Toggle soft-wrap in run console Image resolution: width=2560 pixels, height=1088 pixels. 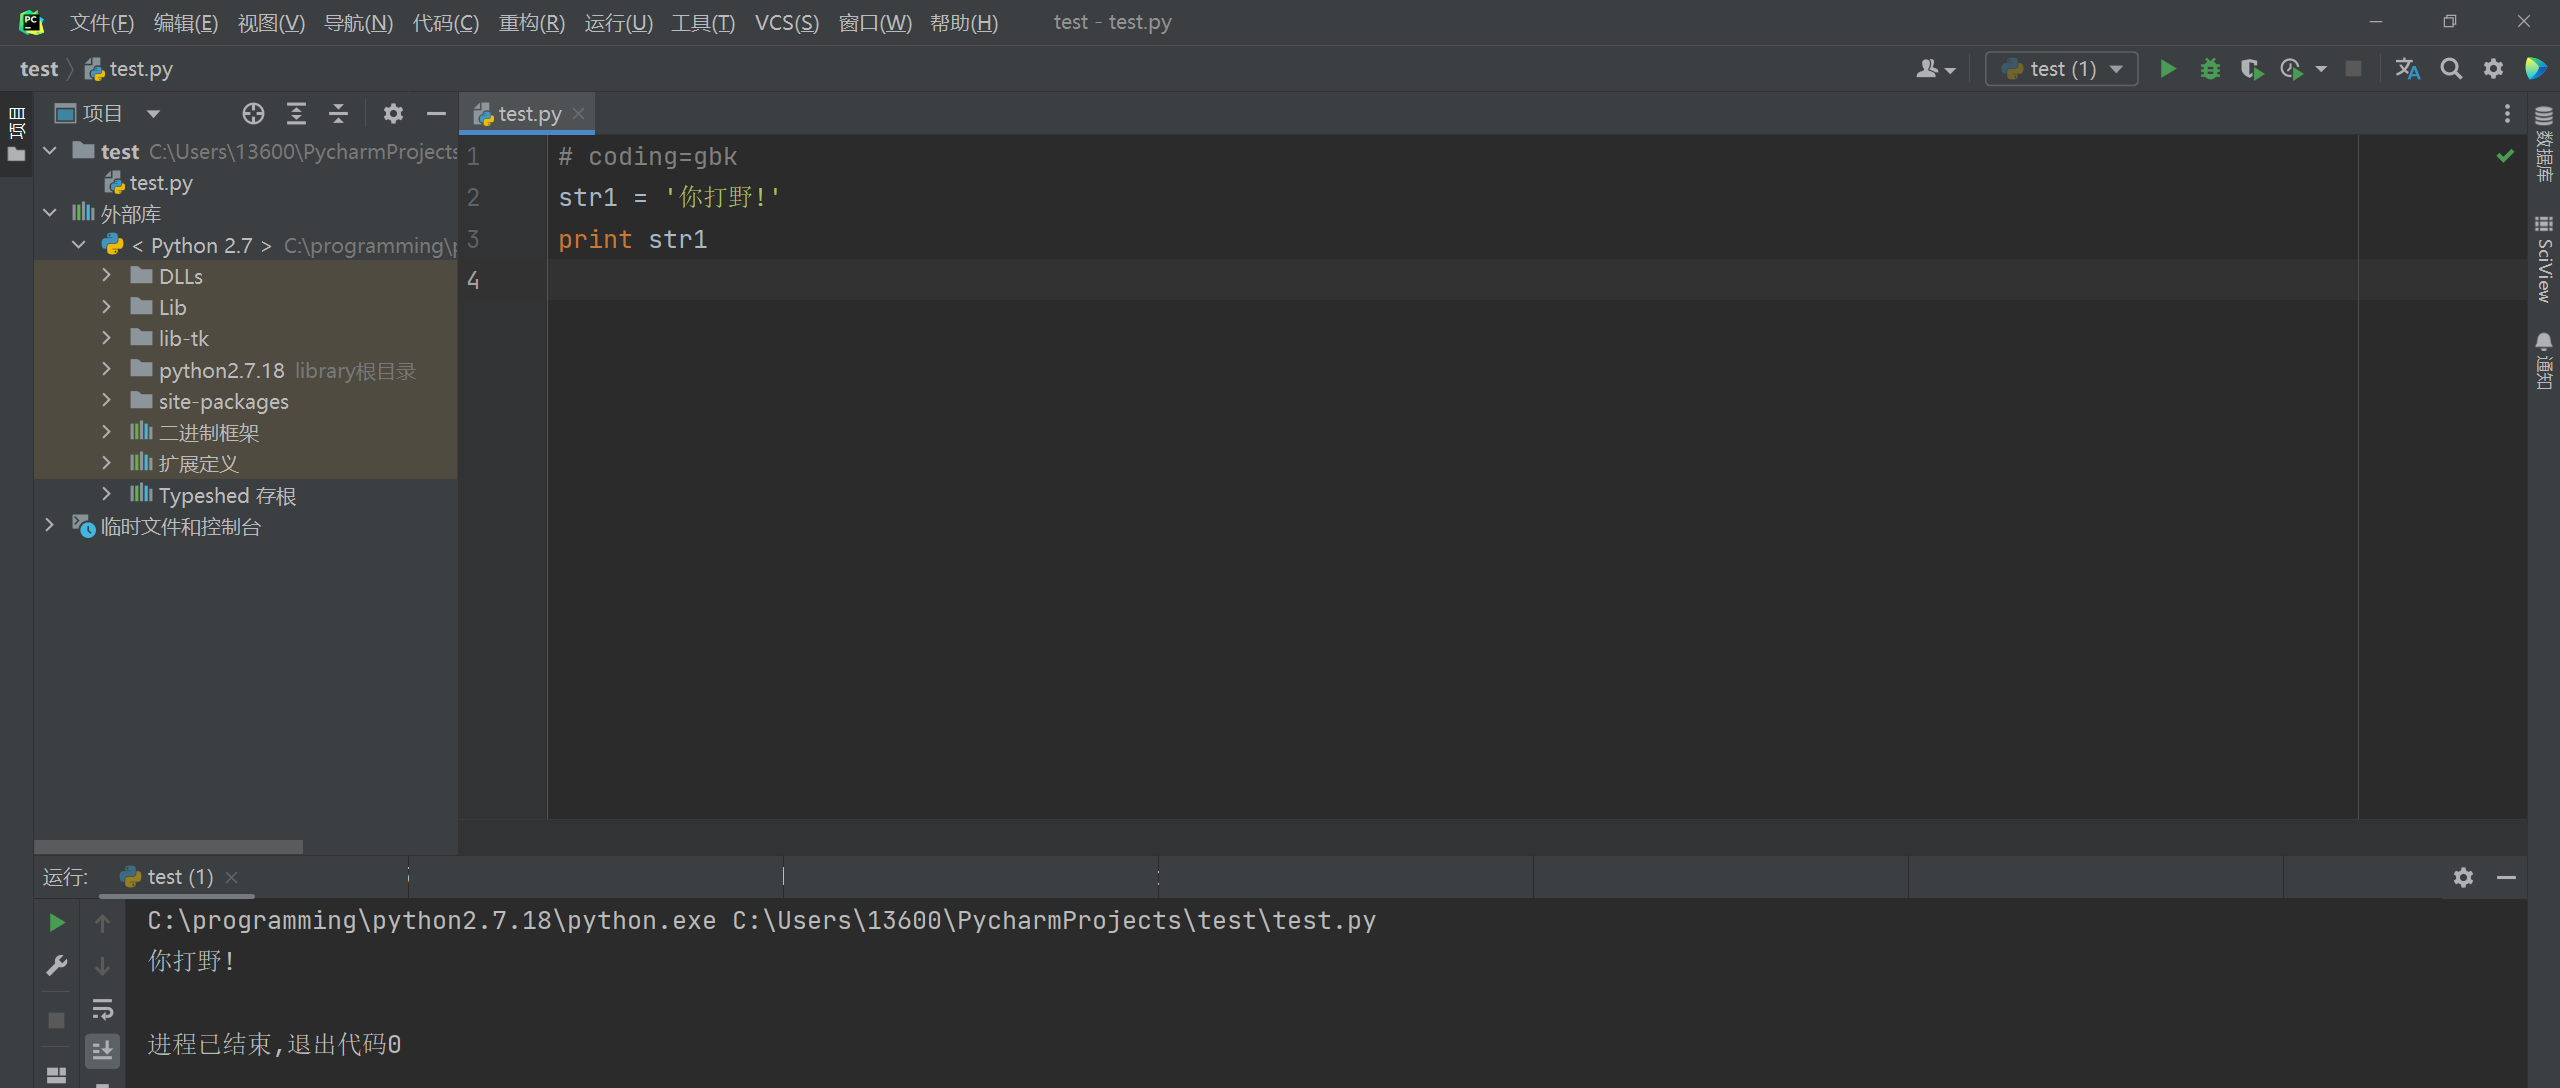(x=102, y=1008)
